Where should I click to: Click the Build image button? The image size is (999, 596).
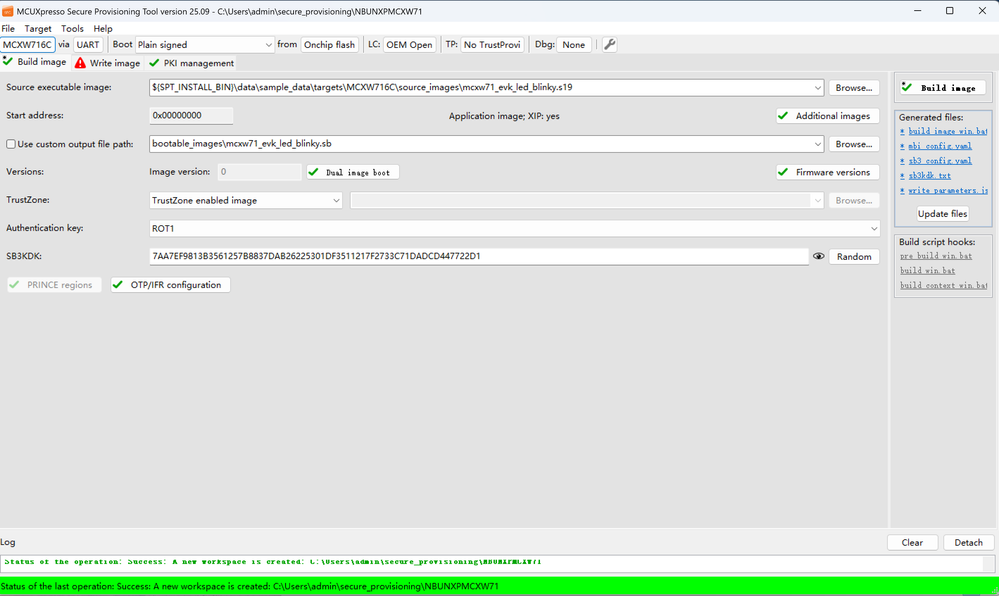(x=942, y=88)
